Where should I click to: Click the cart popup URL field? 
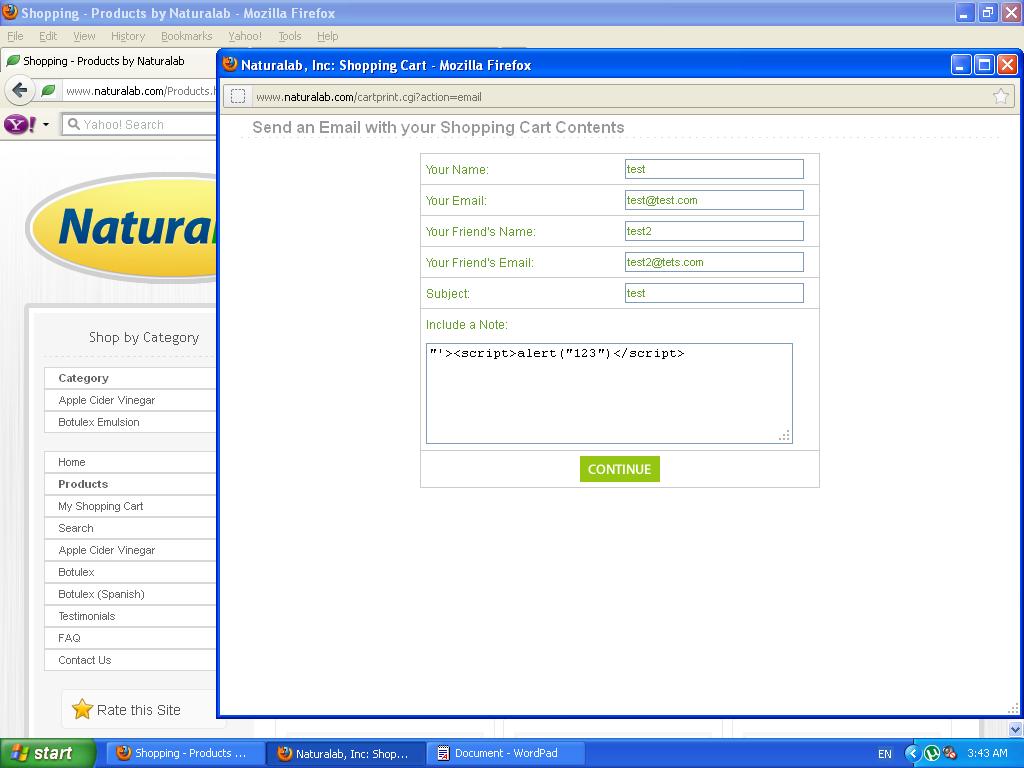[x=620, y=97]
